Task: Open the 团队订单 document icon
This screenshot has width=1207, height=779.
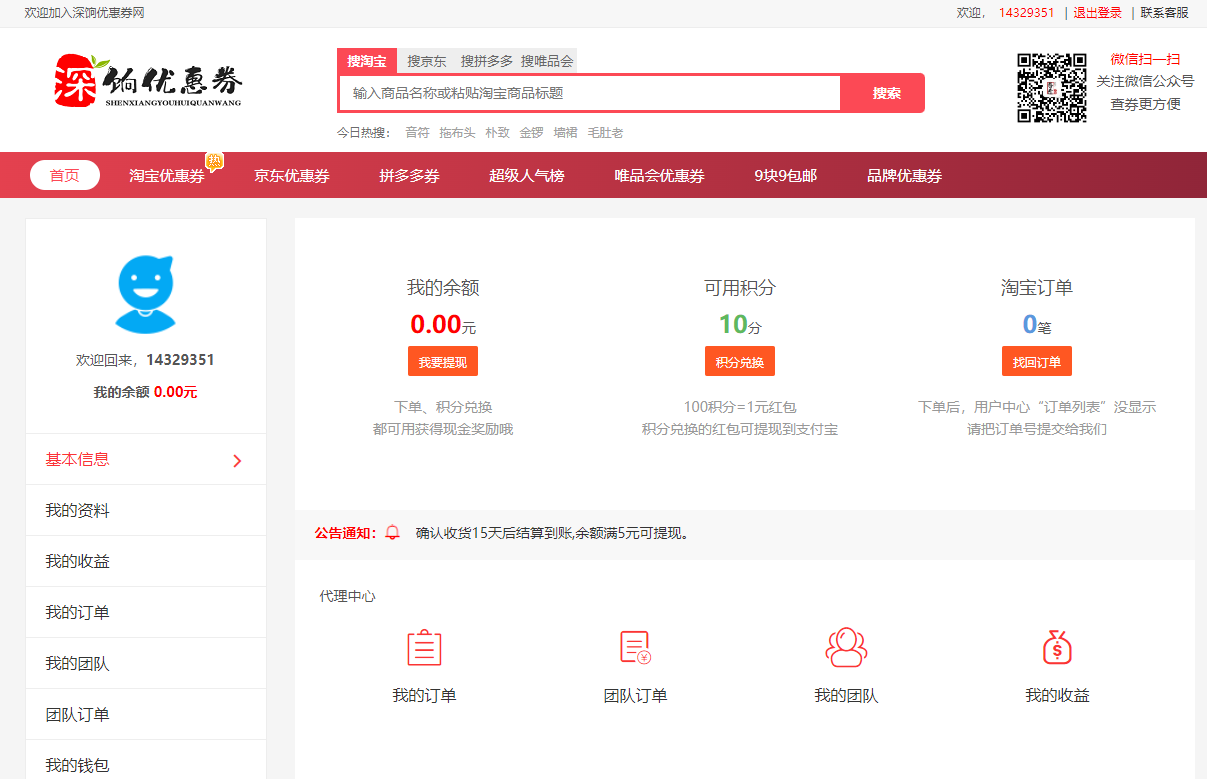Action: [635, 648]
